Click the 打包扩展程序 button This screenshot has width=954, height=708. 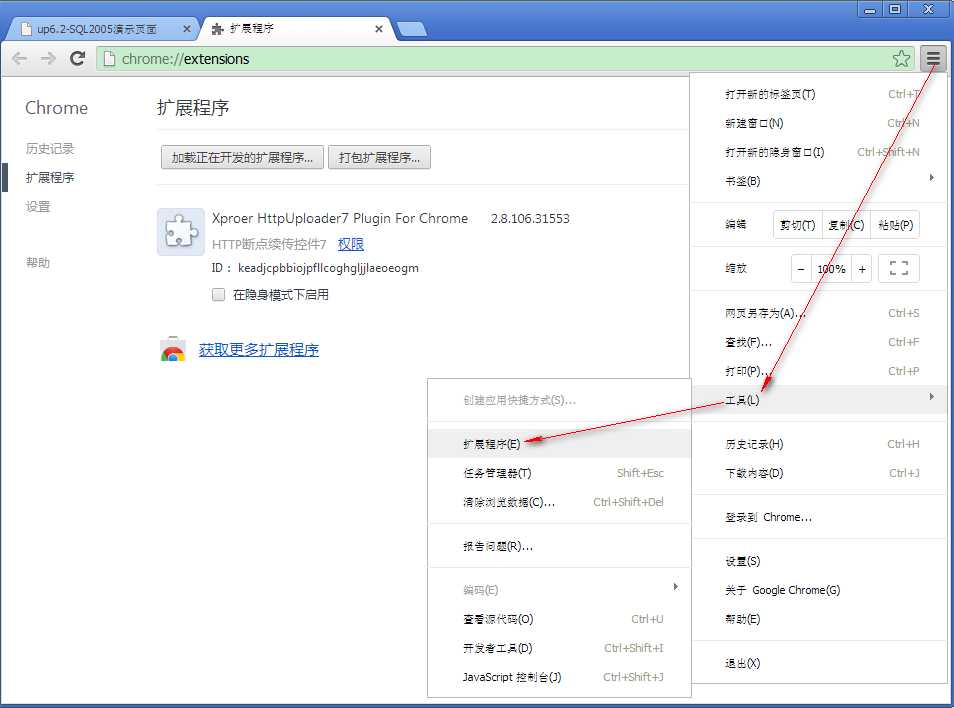pyautogui.click(x=379, y=158)
